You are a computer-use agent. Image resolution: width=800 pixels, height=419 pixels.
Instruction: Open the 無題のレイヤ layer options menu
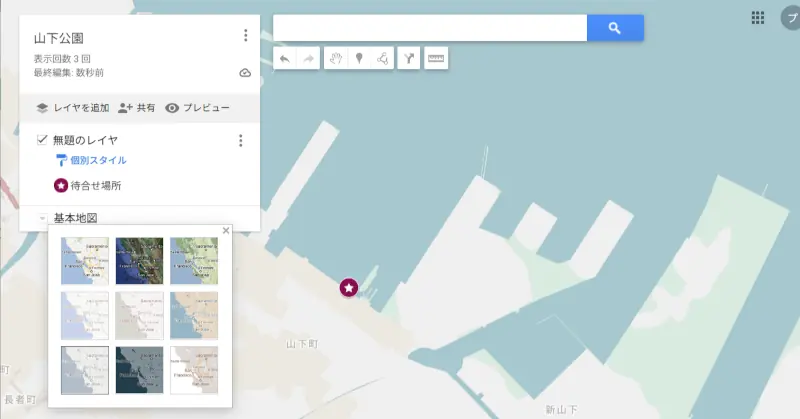coord(240,141)
